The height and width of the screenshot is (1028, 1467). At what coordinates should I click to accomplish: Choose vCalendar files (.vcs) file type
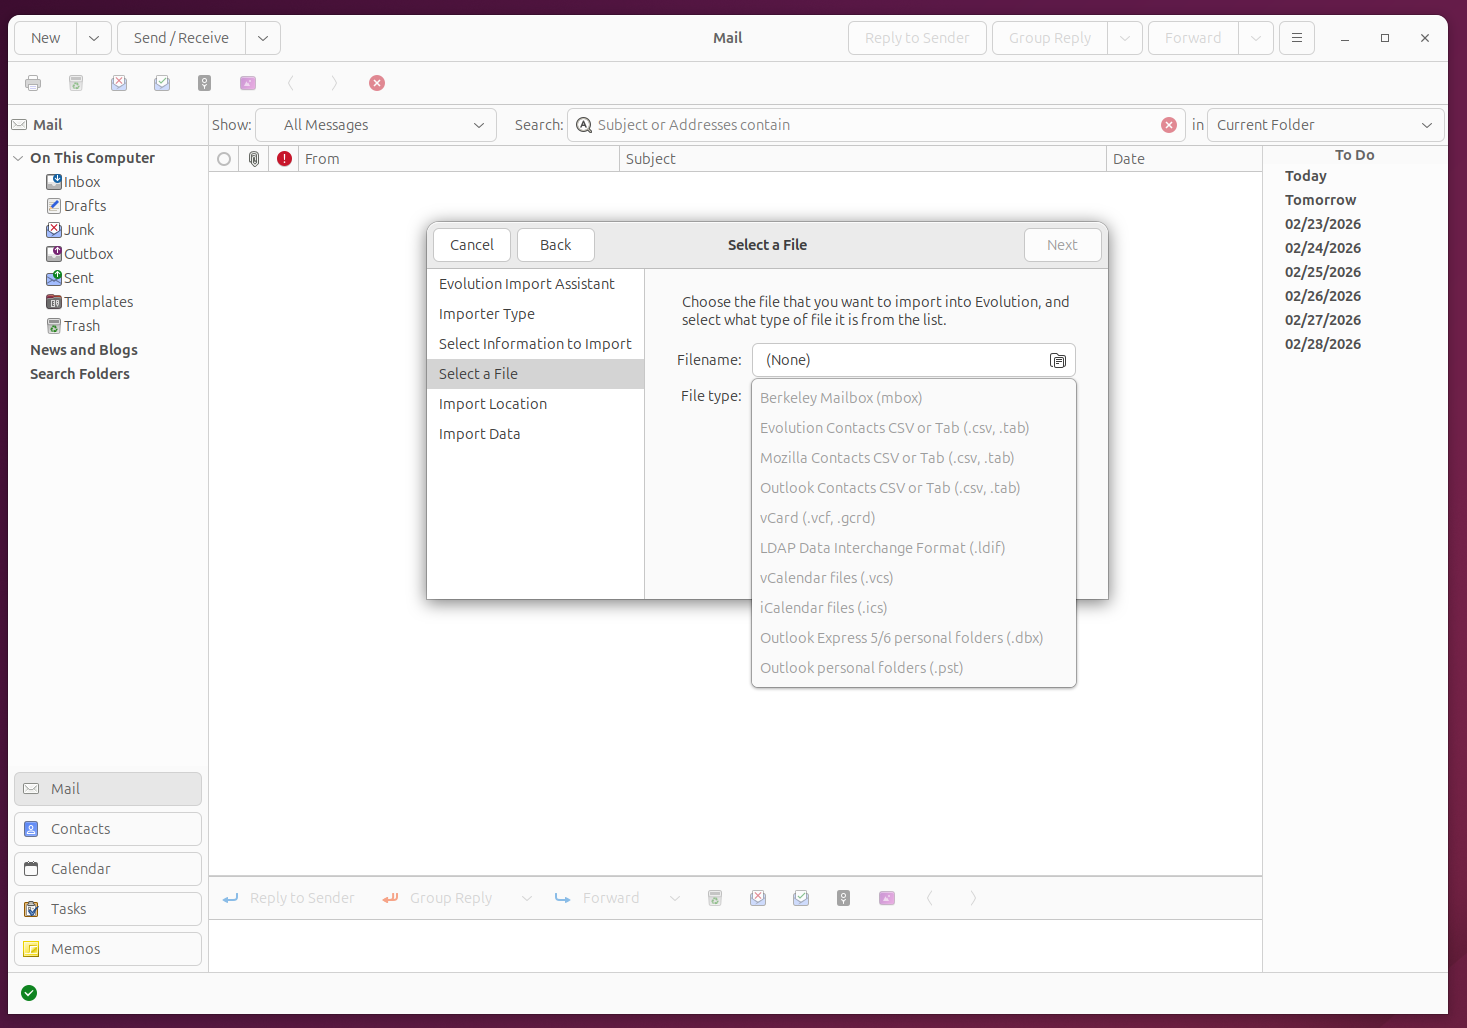coord(914,578)
